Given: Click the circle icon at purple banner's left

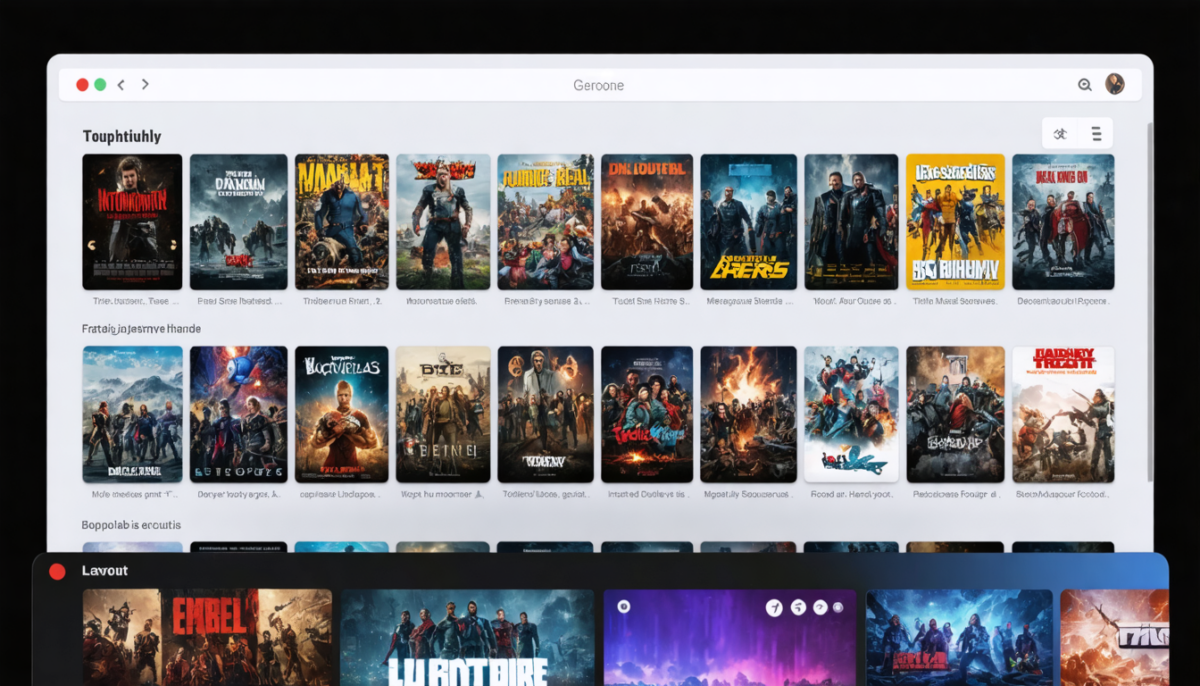Looking at the screenshot, I should coord(622,606).
